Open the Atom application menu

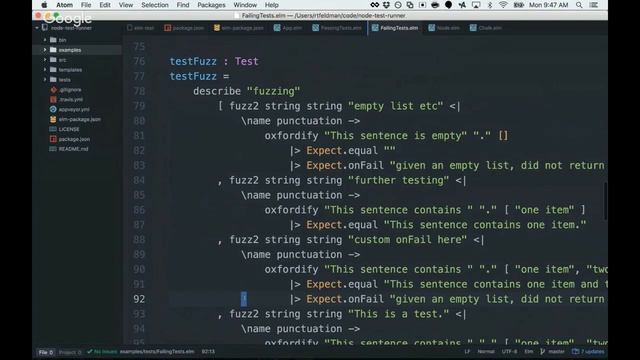[x=64, y=5]
